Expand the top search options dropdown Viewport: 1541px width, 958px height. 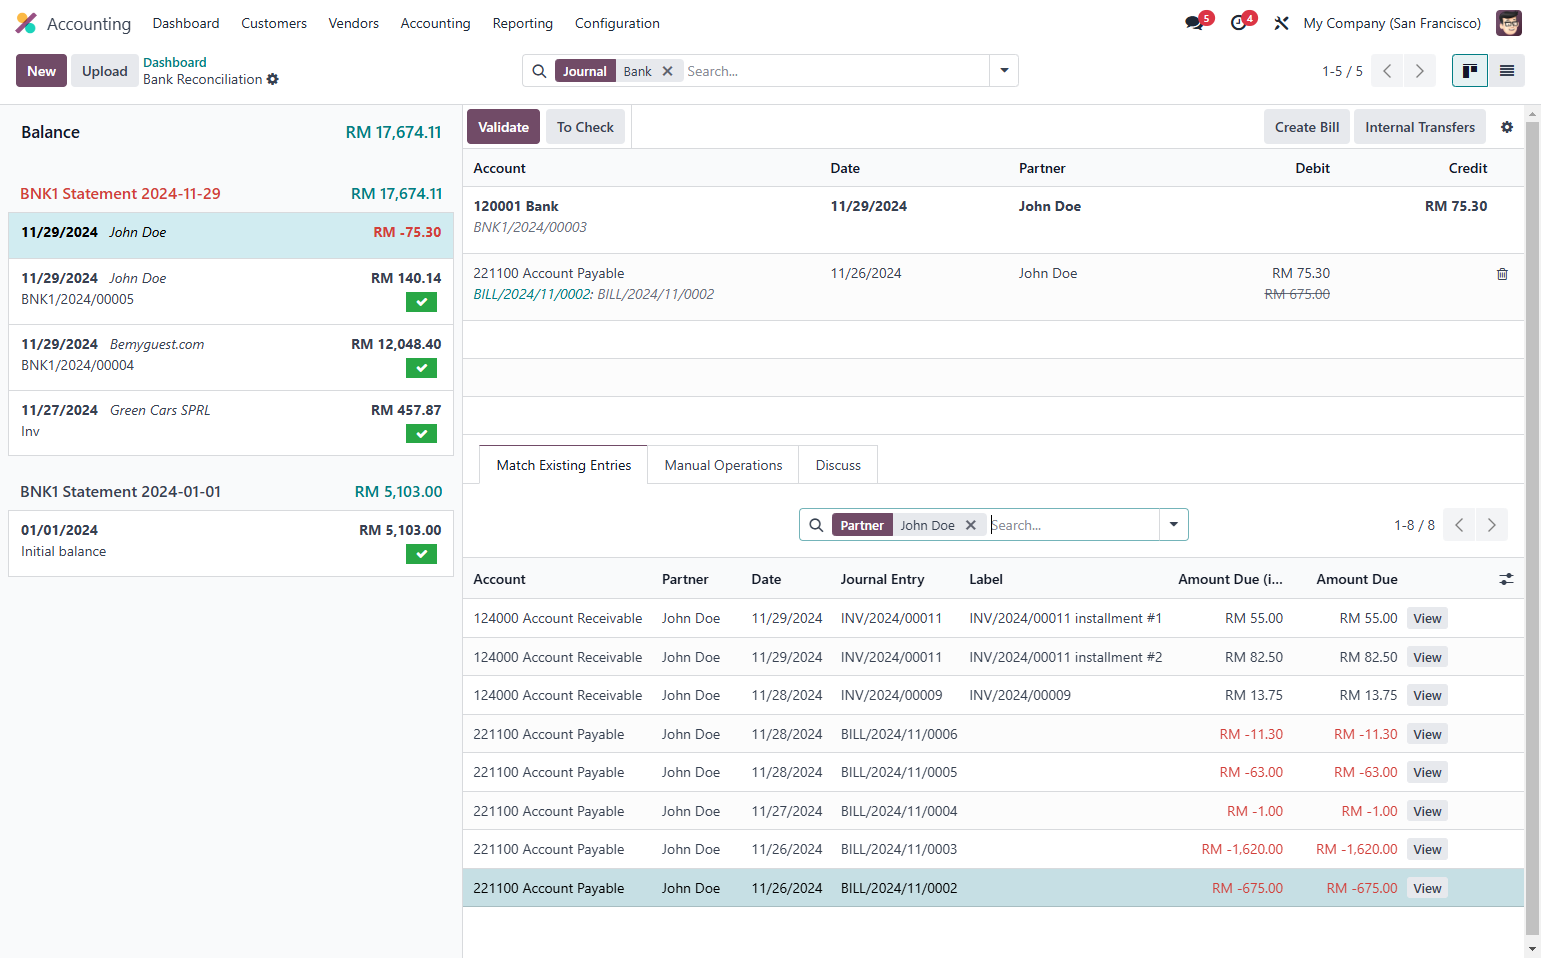pos(1004,71)
